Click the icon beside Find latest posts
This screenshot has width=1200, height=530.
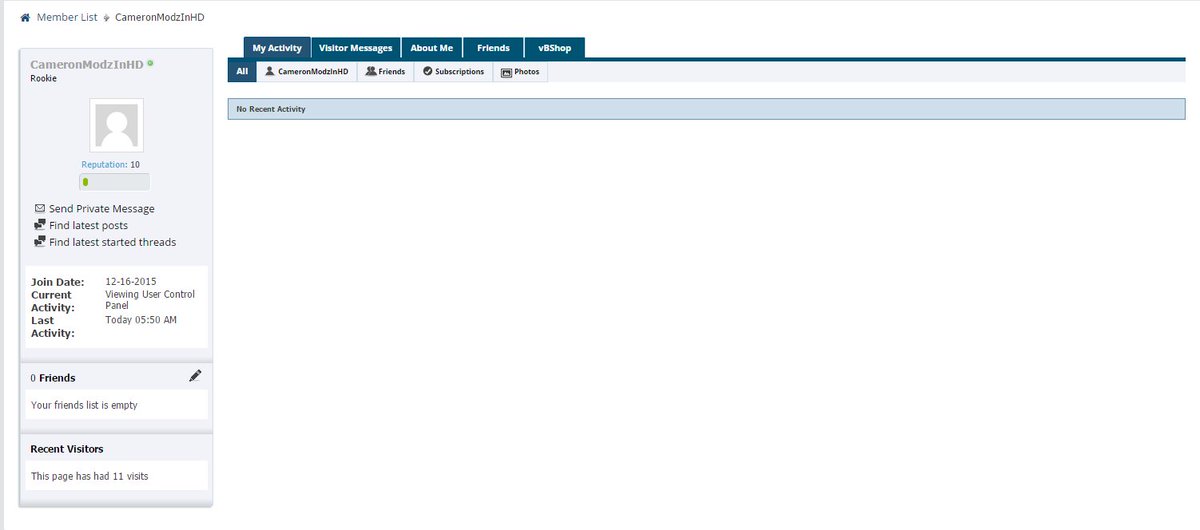pyautogui.click(x=40, y=225)
